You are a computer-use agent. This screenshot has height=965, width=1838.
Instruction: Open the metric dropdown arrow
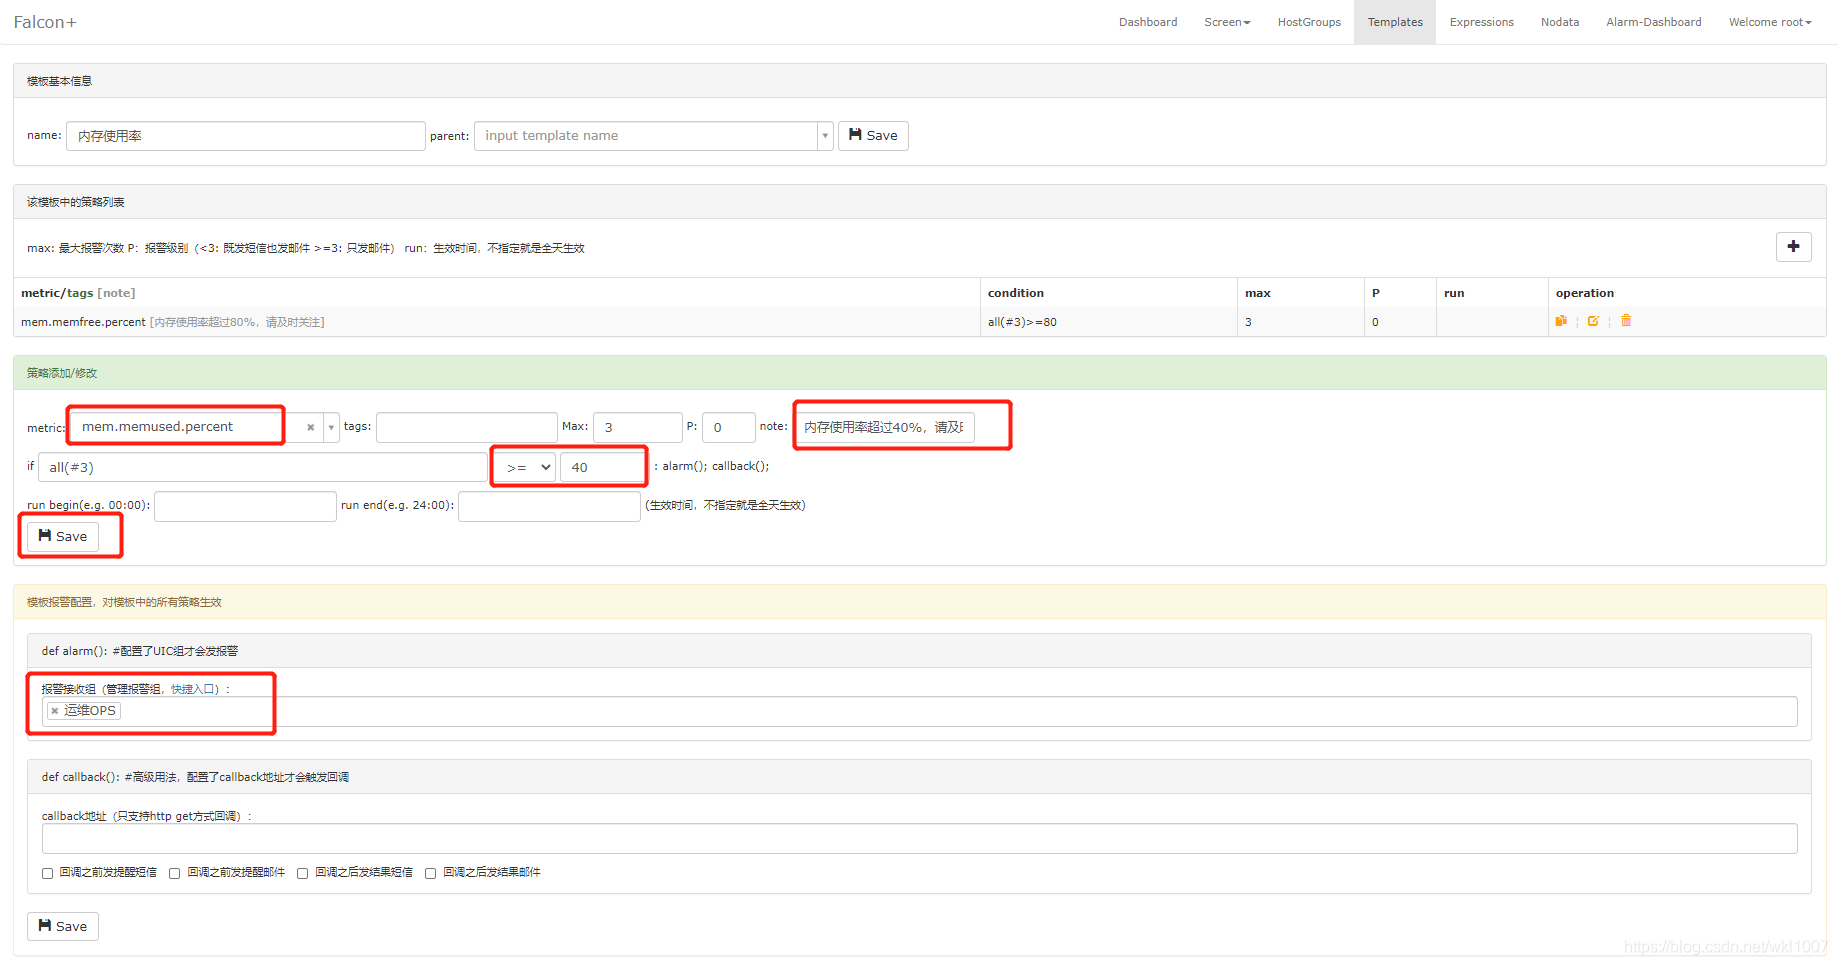pos(331,427)
